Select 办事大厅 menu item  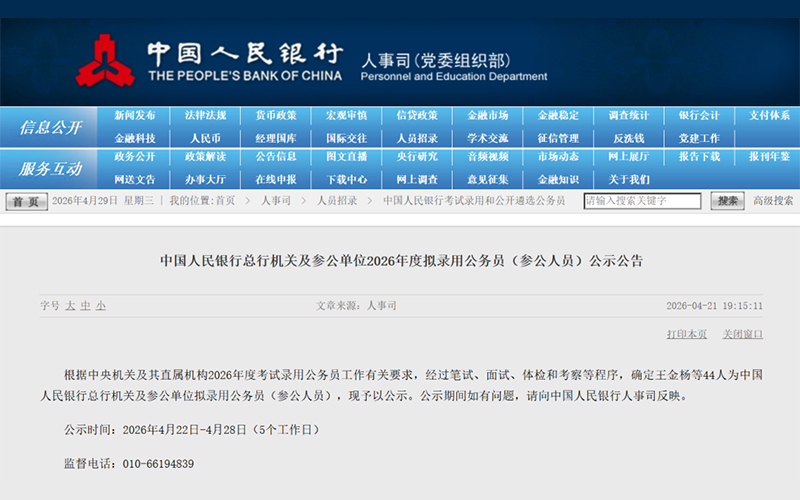coord(205,180)
